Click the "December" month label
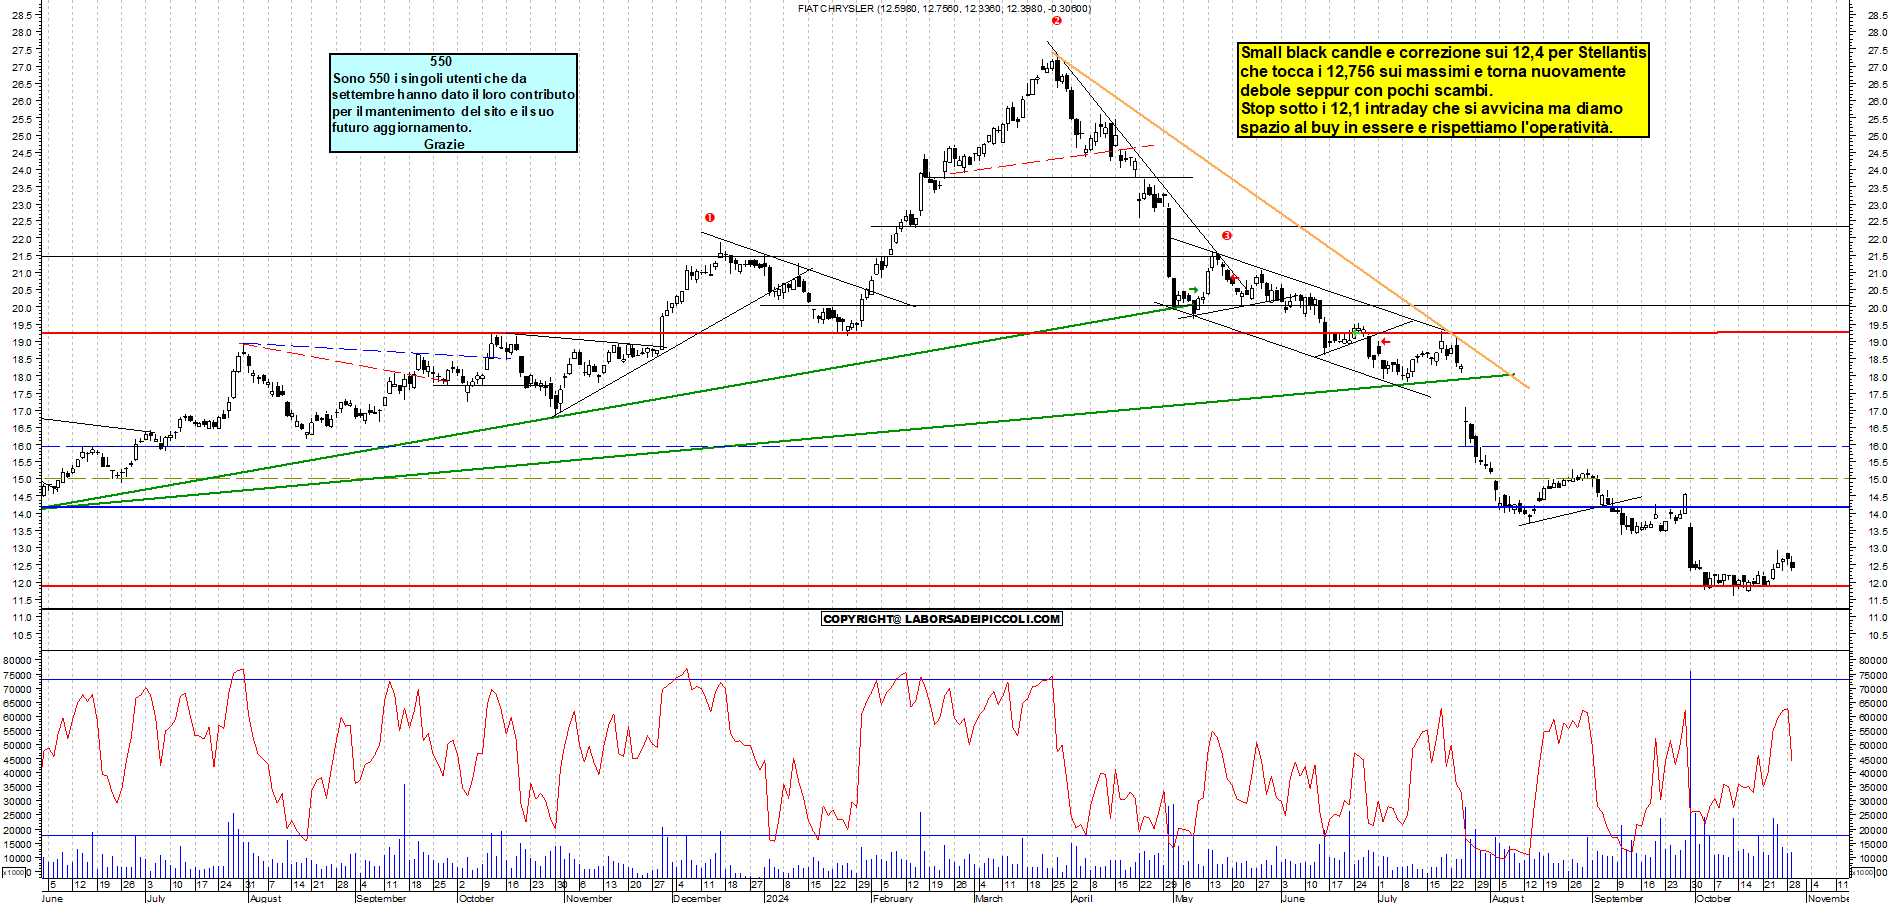This screenshot has height=903, width=1890. coord(697,898)
